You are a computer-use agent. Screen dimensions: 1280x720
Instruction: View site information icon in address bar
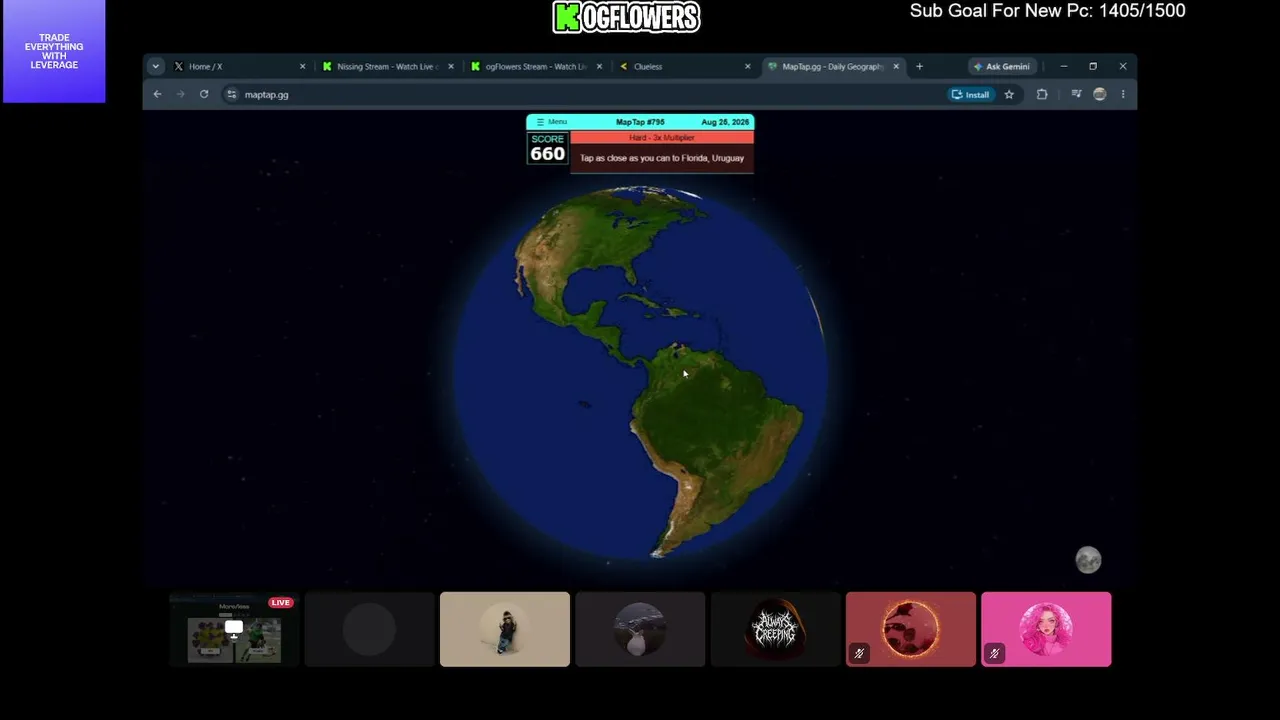point(232,94)
